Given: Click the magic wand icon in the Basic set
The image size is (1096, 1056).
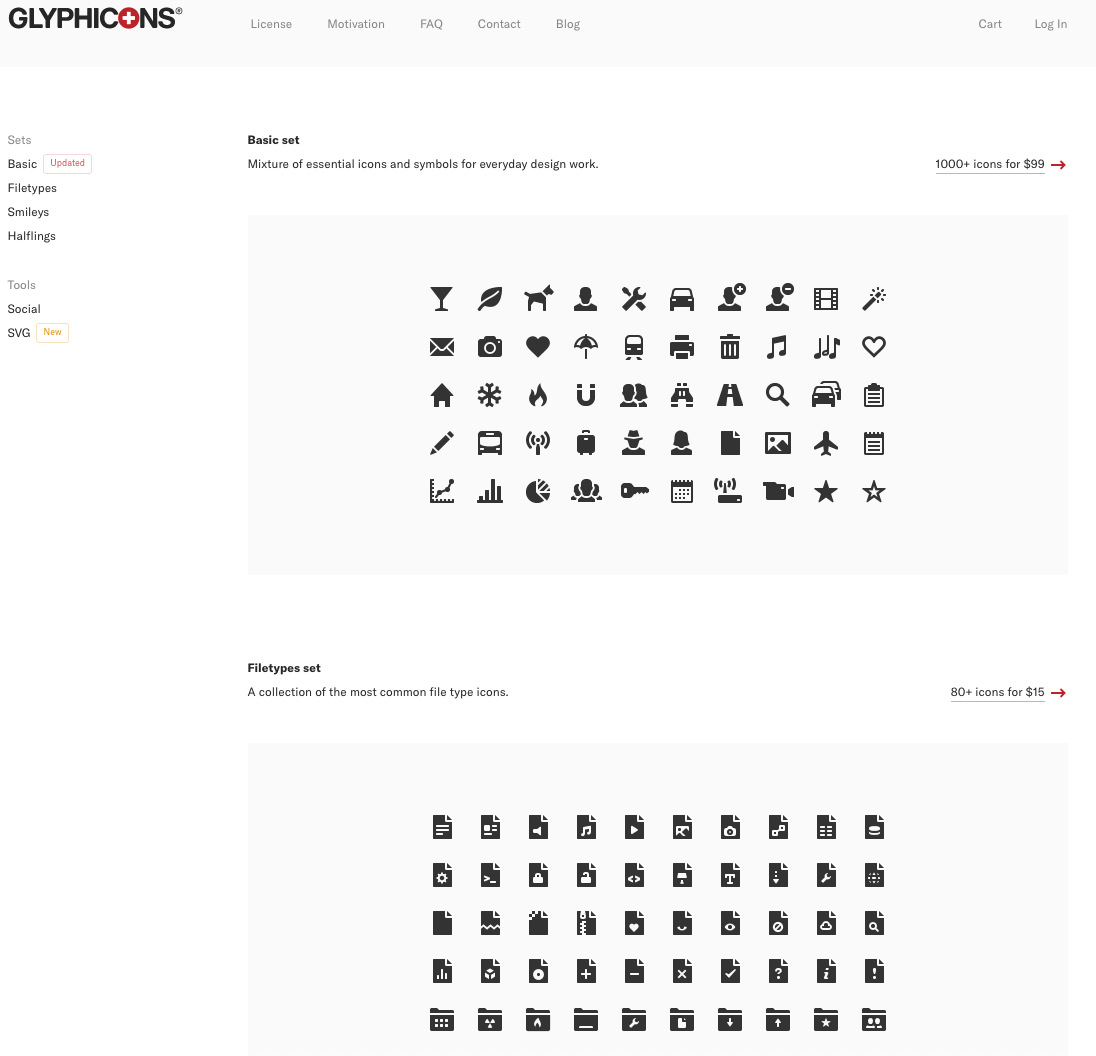Looking at the screenshot, I should (873, 298).
